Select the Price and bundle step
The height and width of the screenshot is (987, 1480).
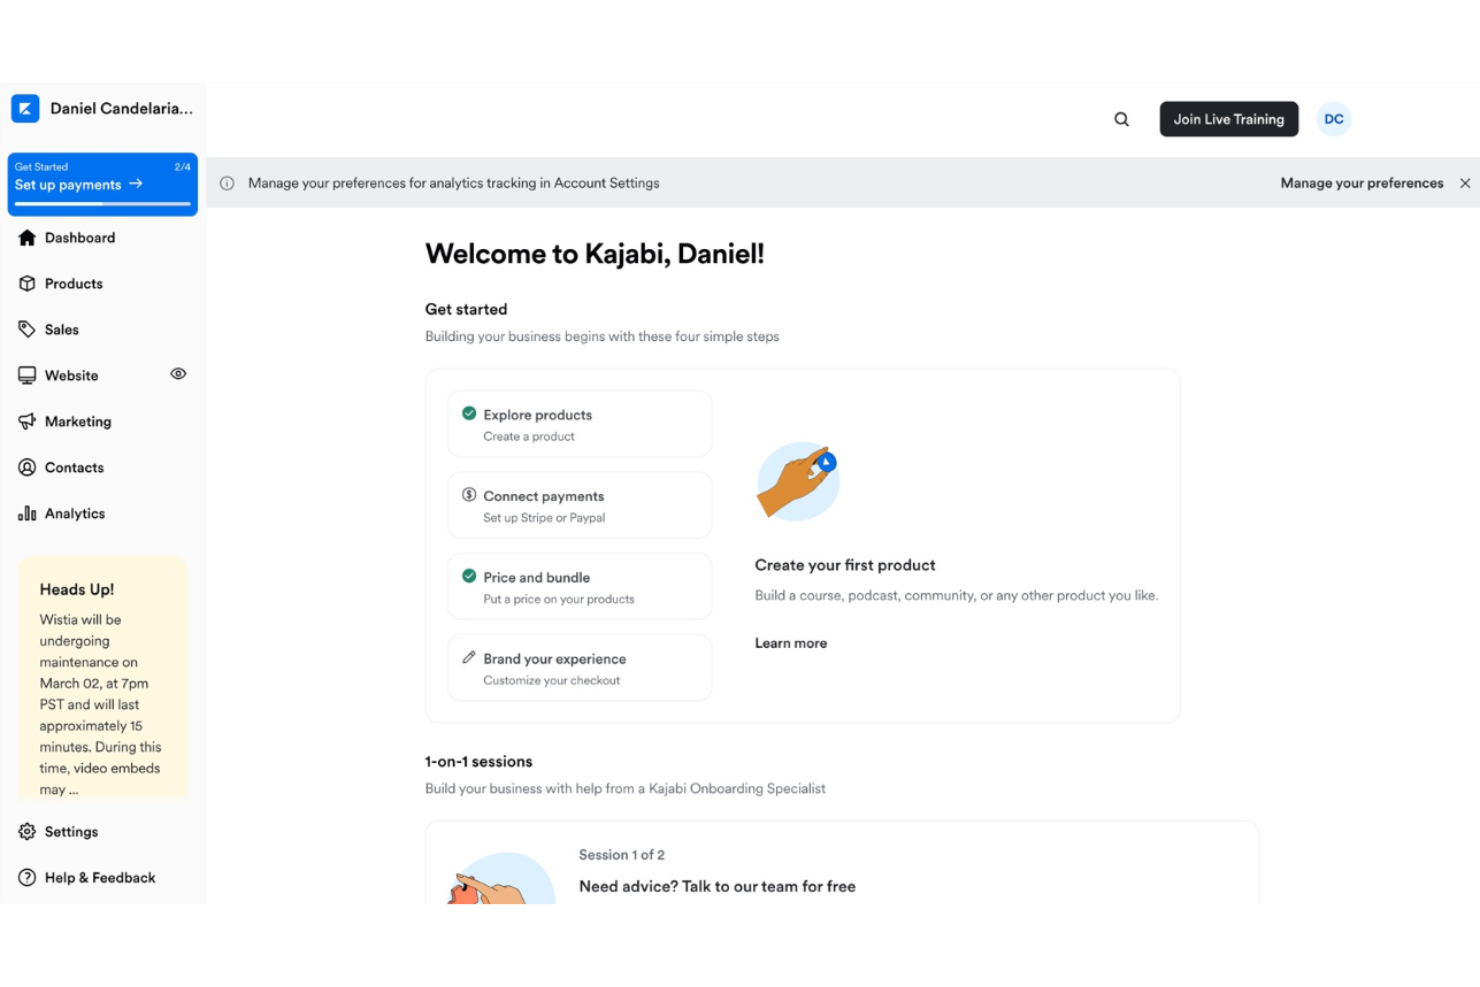[580, 586]
